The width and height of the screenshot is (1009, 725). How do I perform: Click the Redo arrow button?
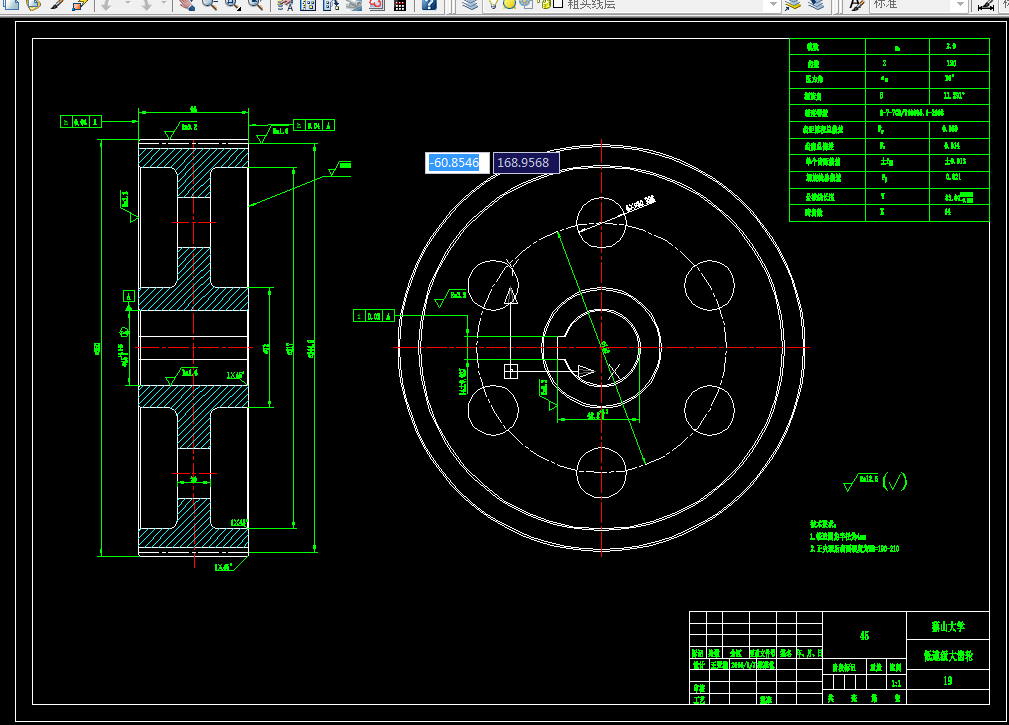146,5
